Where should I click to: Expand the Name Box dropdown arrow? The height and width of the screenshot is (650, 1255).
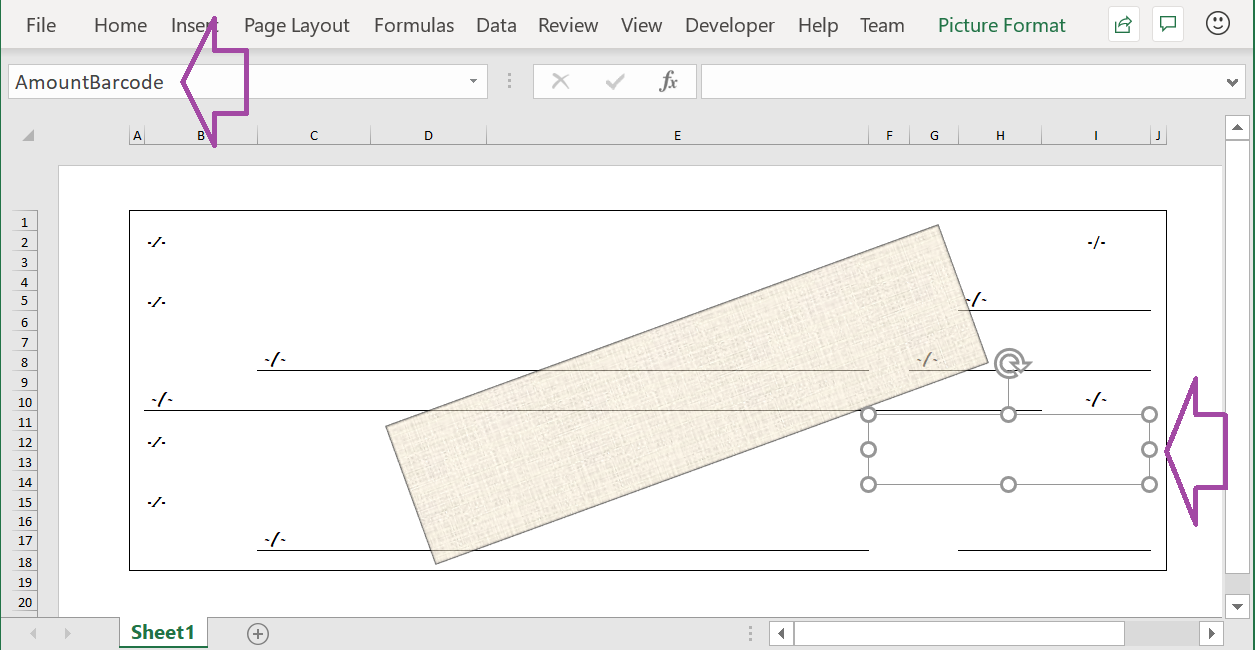click(x=474, y=82)
